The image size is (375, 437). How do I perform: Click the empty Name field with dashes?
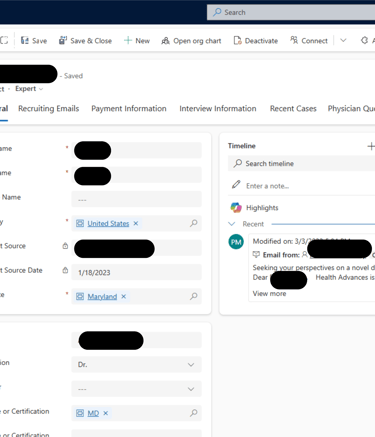[136, 199]
